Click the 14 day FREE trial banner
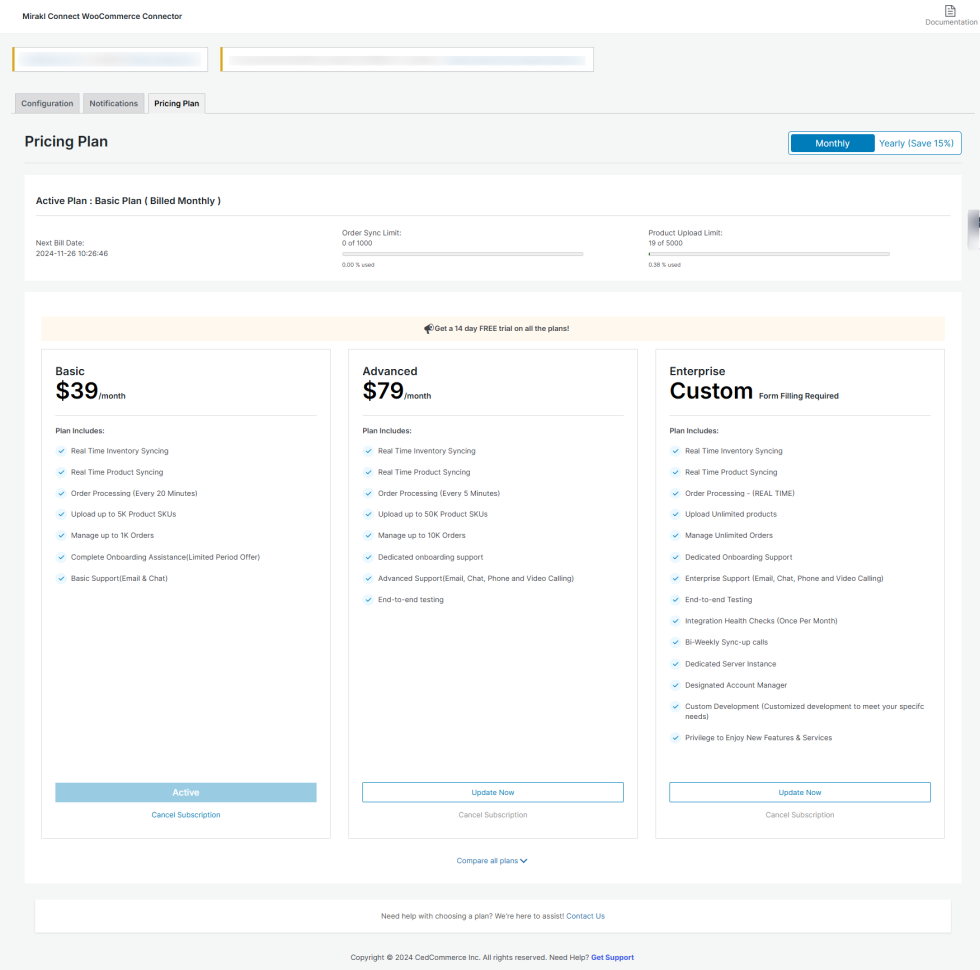This screenshot has width=980, height=970. click(492, 329)
